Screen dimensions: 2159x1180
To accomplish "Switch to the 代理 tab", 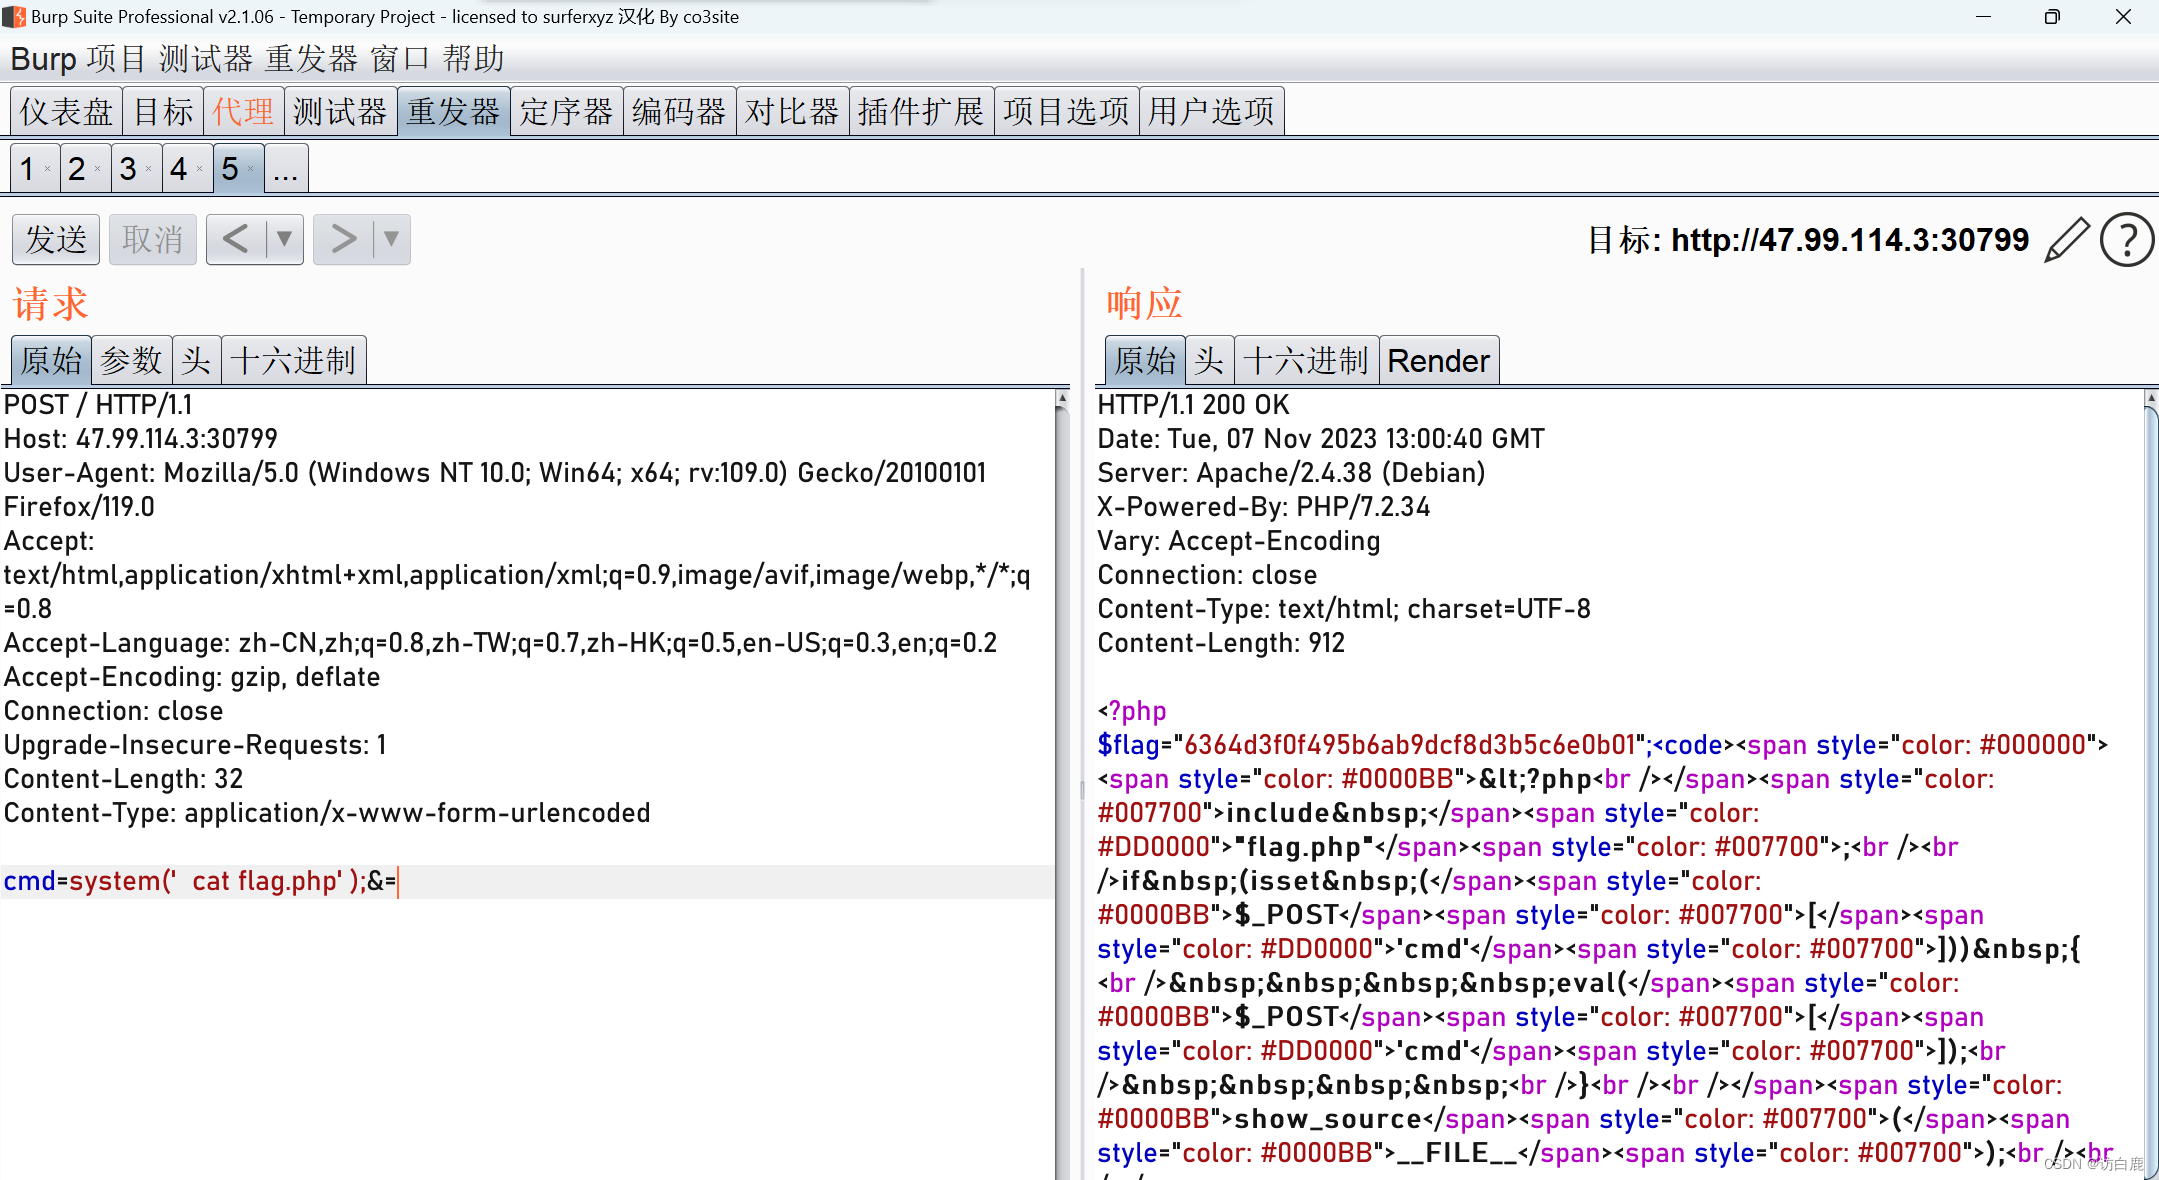I will (243, 111).
